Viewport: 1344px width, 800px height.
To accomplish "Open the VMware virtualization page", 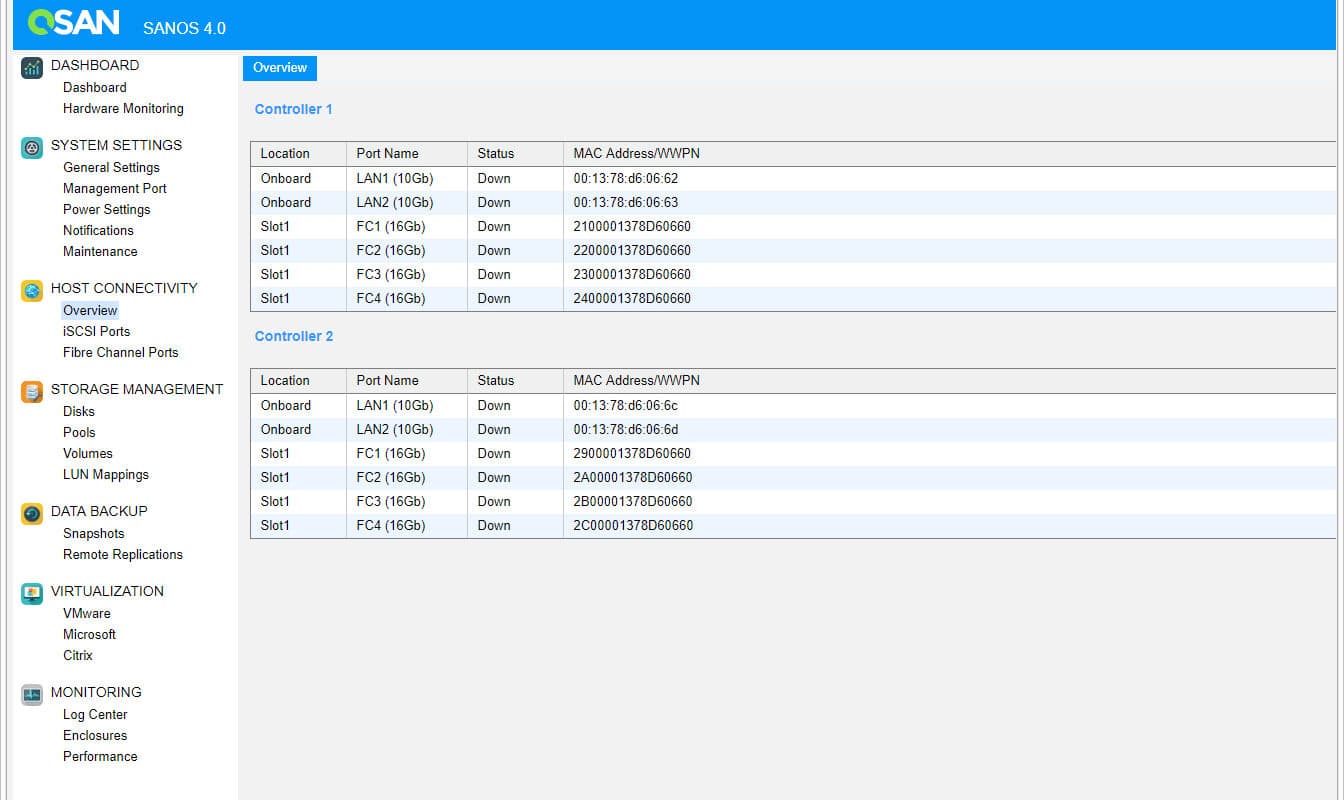I will click(87, 613).
